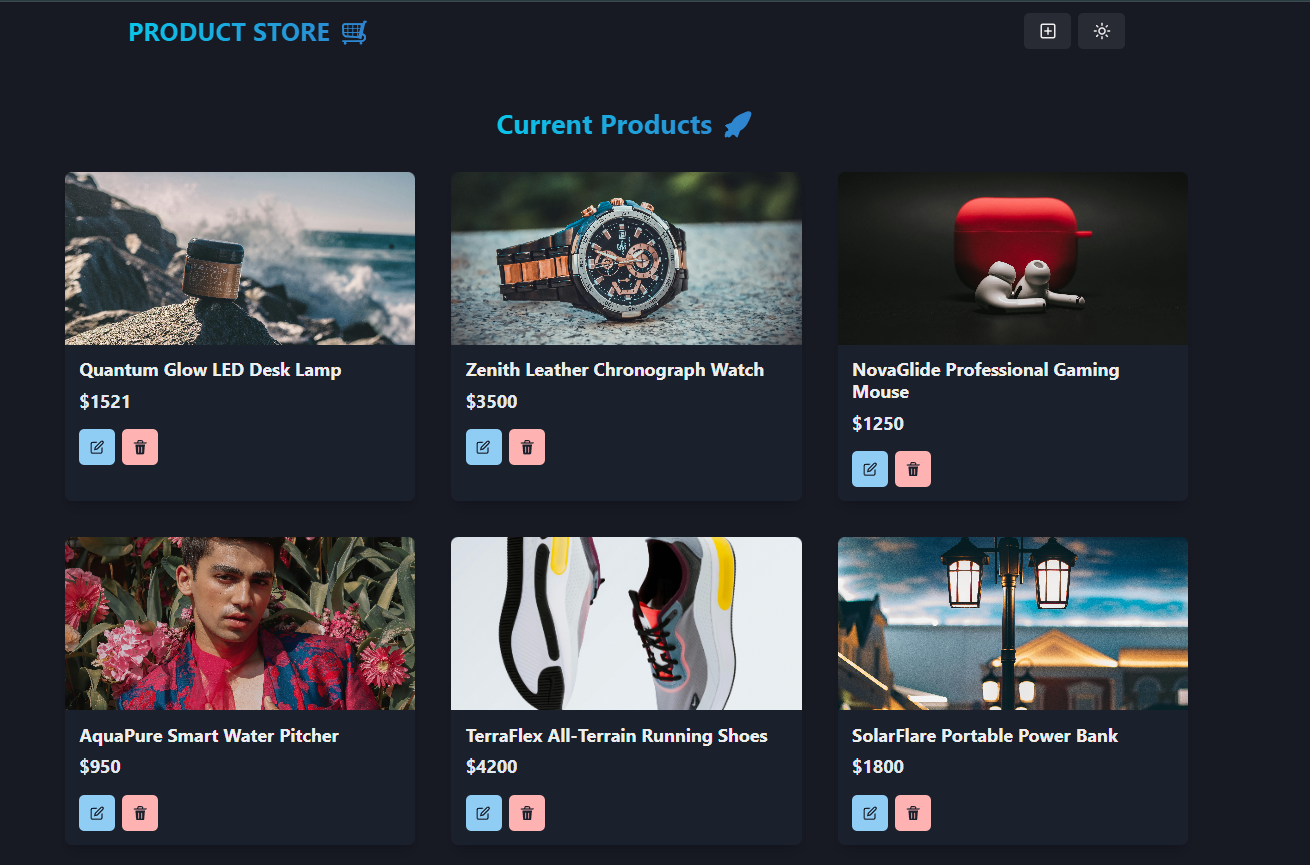Click the delete icon for Quantum Glow LED Desk Lamp
Image resolution: width=1310 pixels, height=865 pixels.
coord(140,447)
